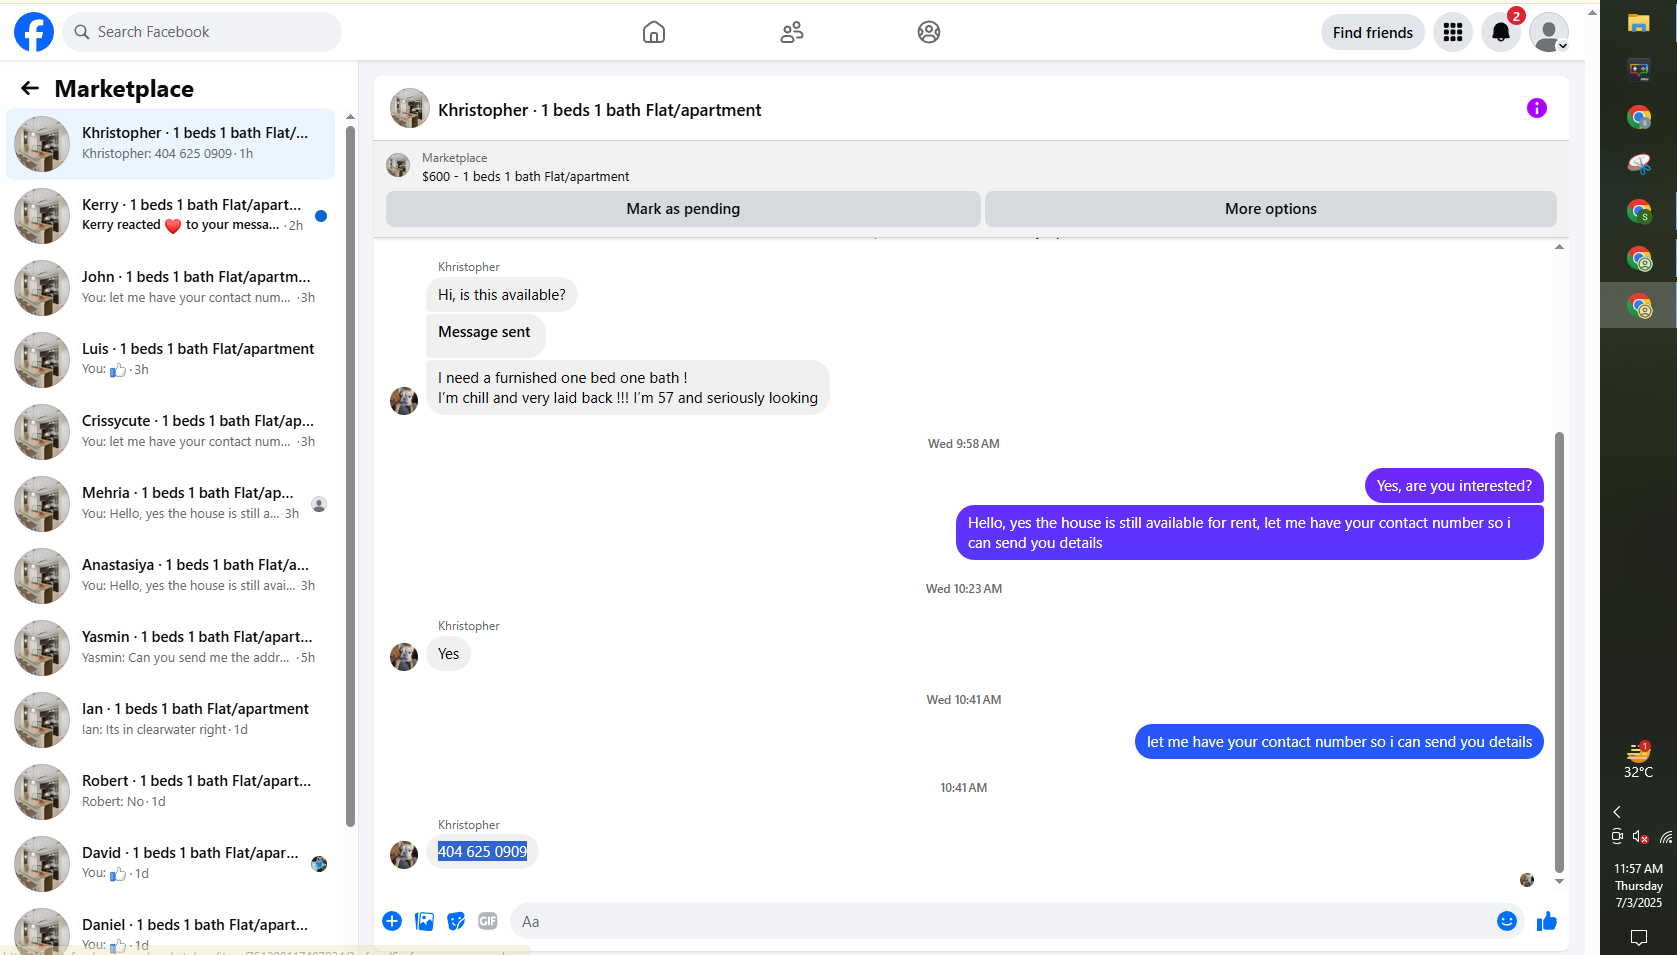This screenshot has width=1677, height=955.
Task: Click the highlighted phone number 404 625 0909
Action: point(482,852)
